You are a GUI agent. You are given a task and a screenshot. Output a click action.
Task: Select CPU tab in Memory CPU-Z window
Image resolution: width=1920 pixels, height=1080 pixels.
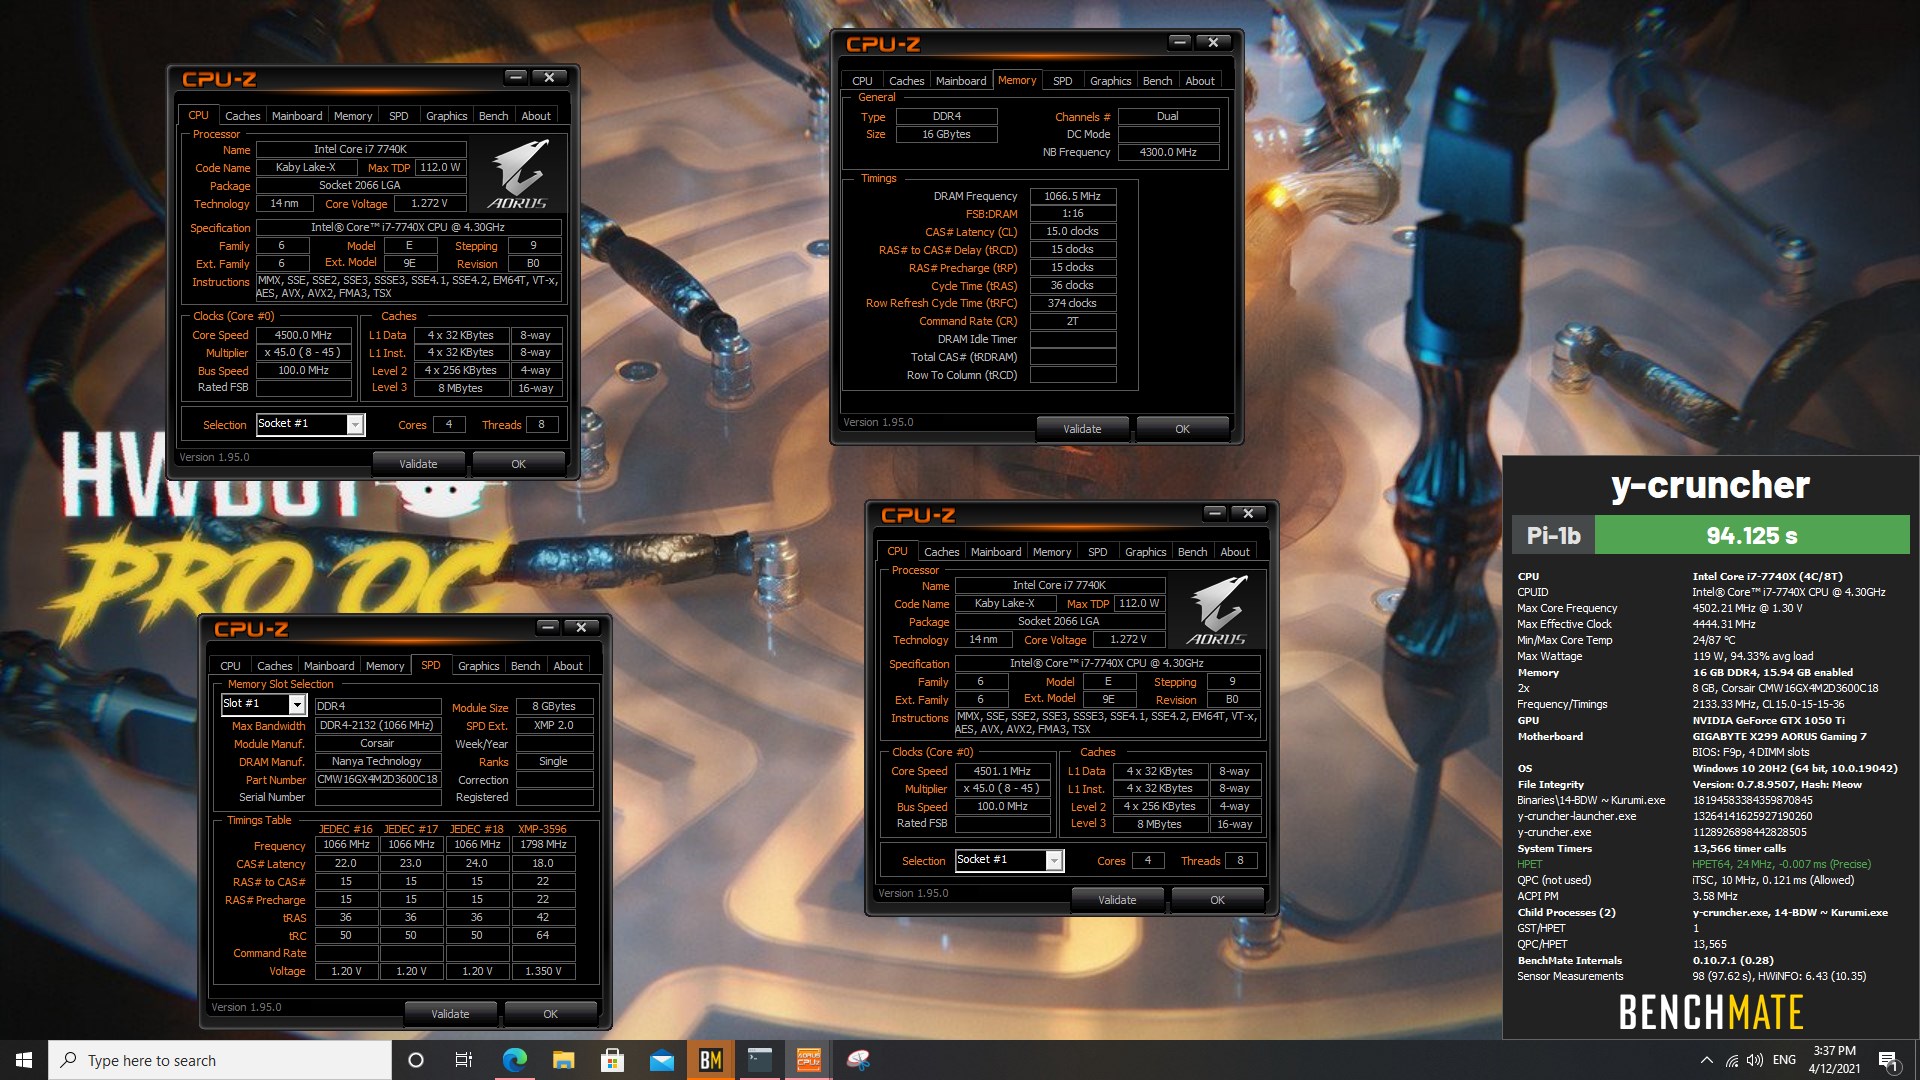tap(862, 81)
